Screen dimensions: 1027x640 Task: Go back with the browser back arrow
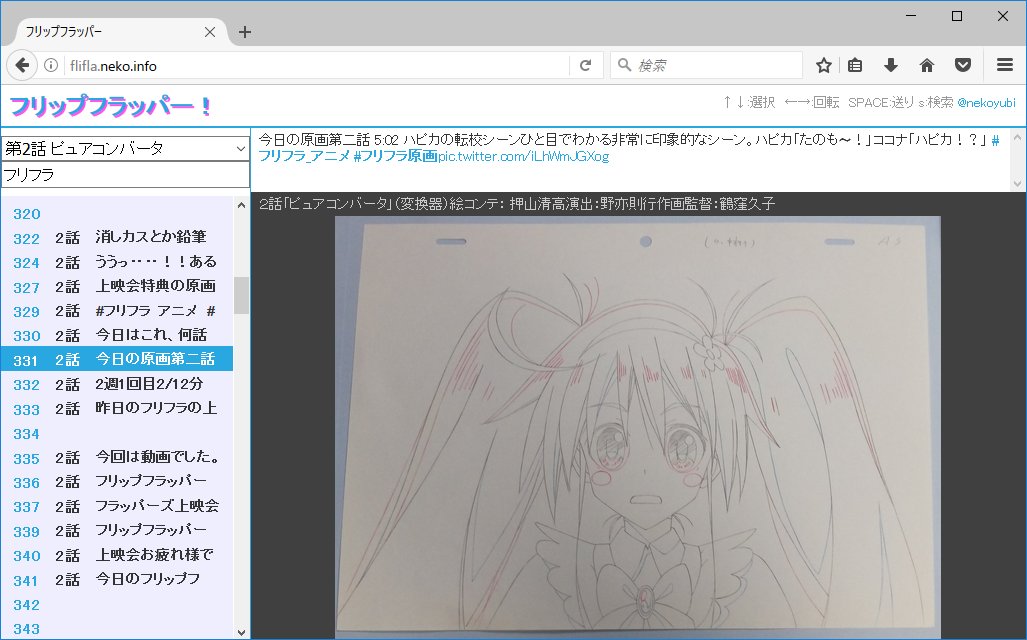coord(22,66)
